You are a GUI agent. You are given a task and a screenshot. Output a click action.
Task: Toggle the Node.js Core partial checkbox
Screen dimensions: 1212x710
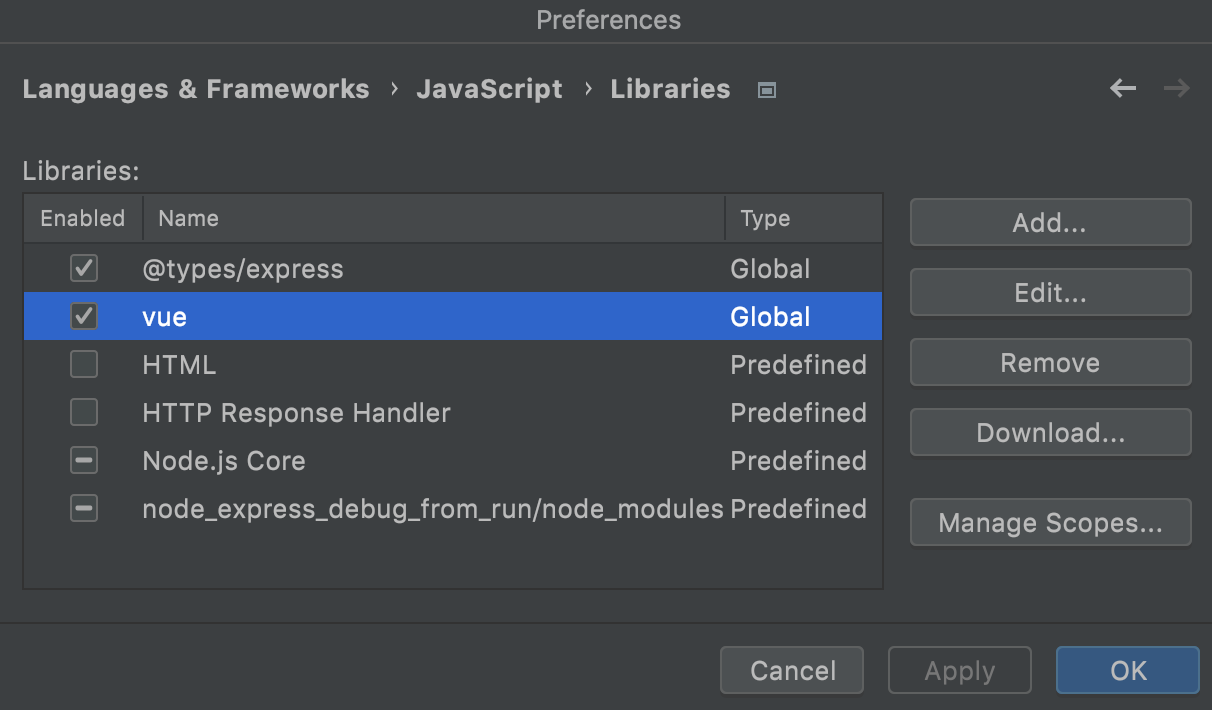[84, 460]
